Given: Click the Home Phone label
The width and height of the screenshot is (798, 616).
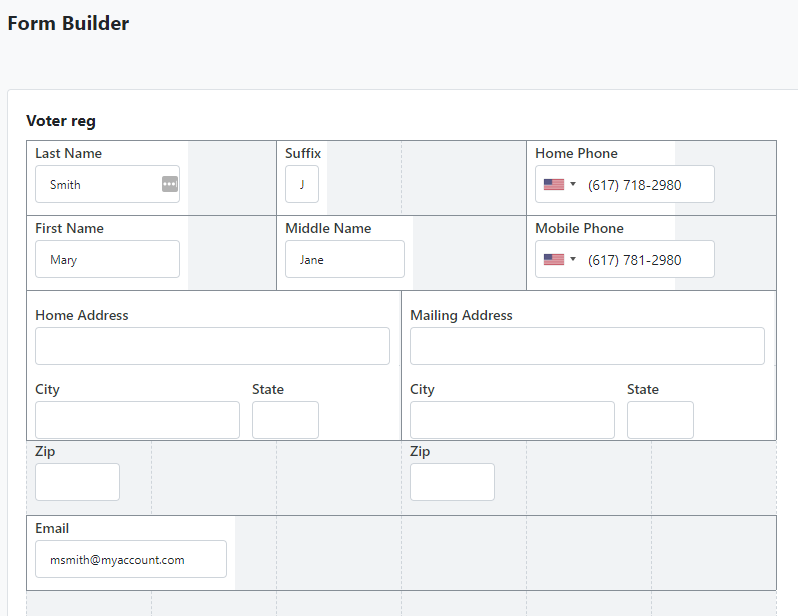Looking at the screenshot, I should point(576,153).
